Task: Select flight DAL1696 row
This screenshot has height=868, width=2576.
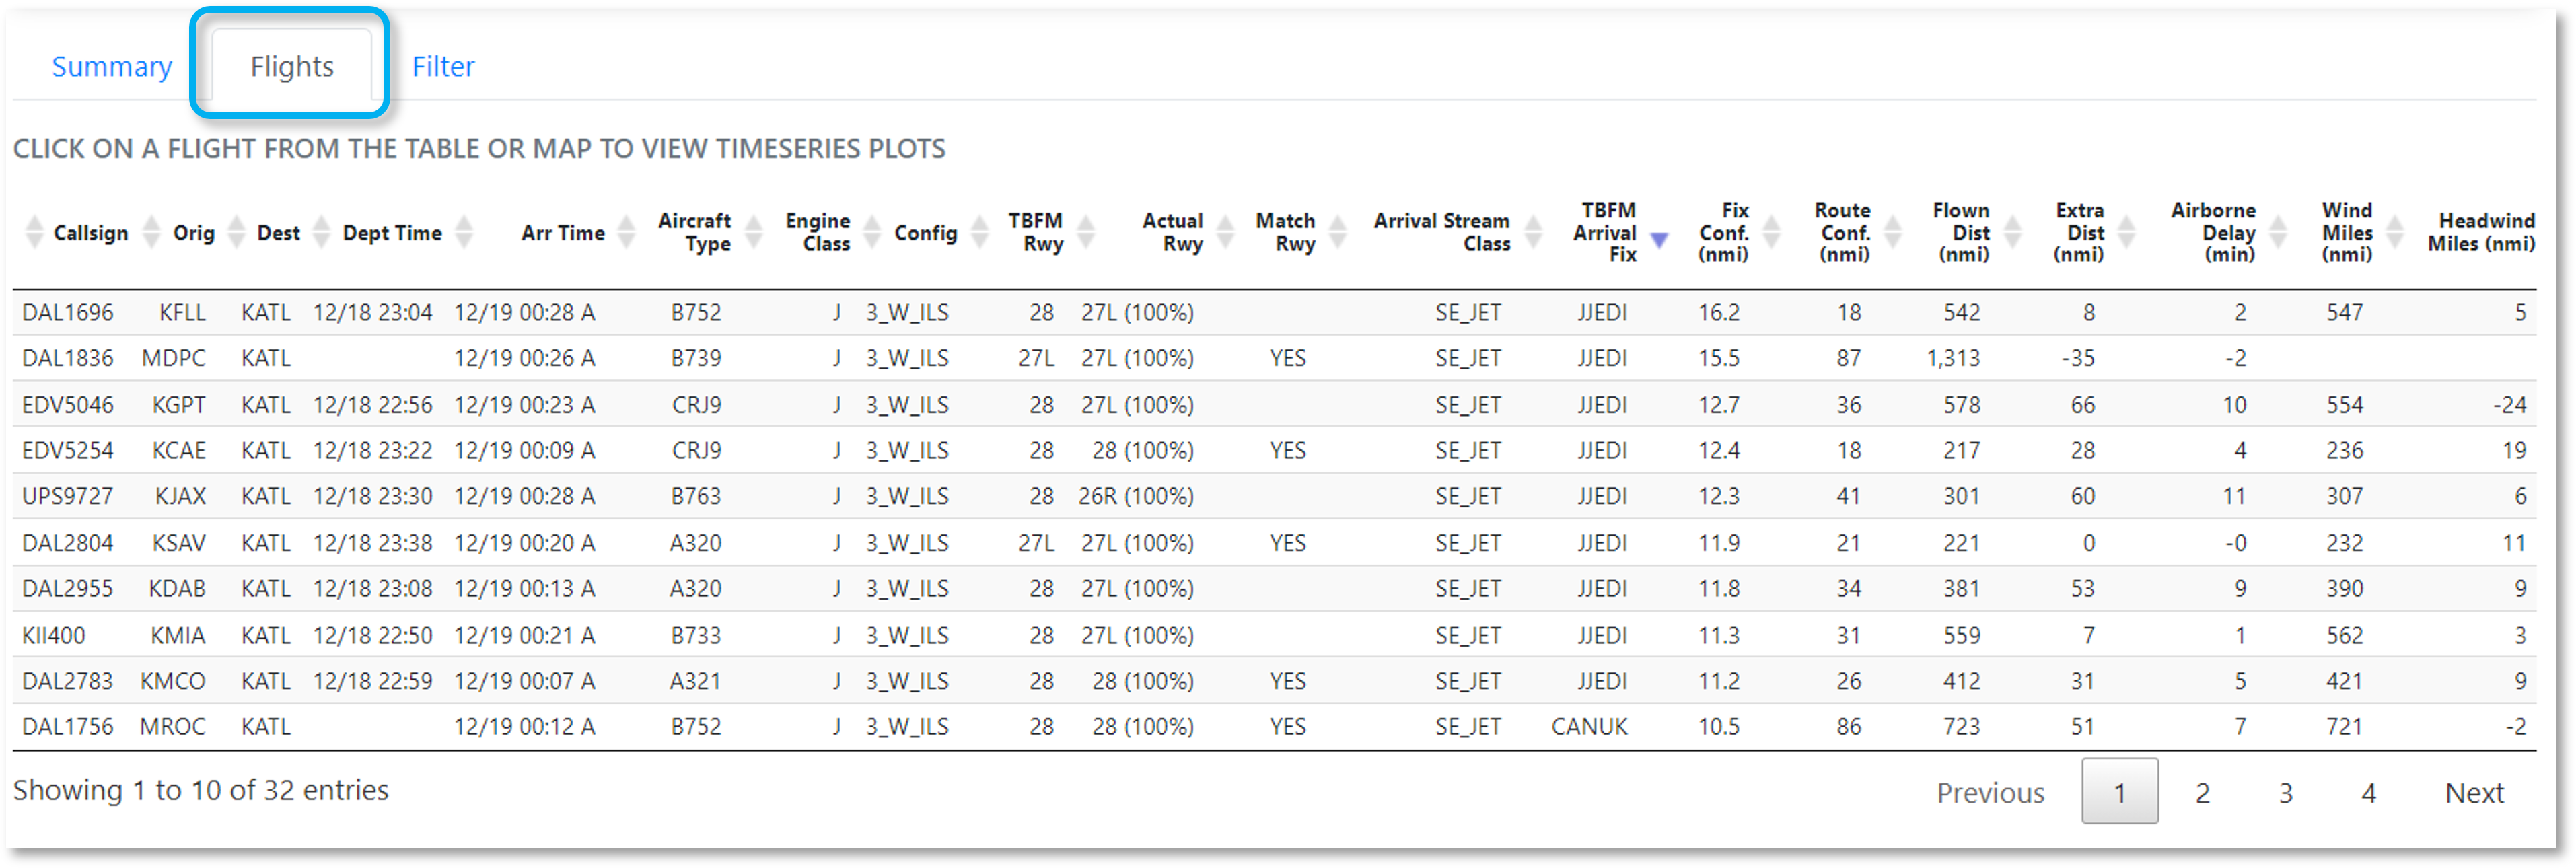Action: (x=68, y=313)
